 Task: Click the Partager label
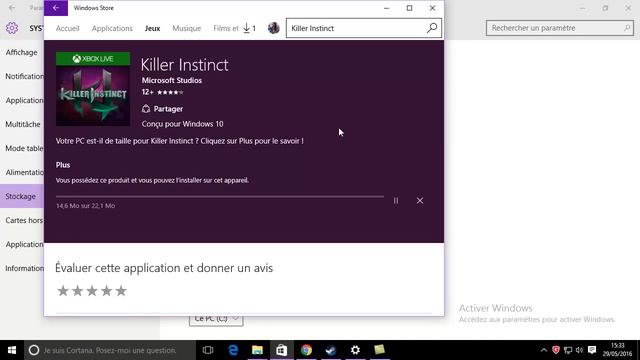pos(168,109)
